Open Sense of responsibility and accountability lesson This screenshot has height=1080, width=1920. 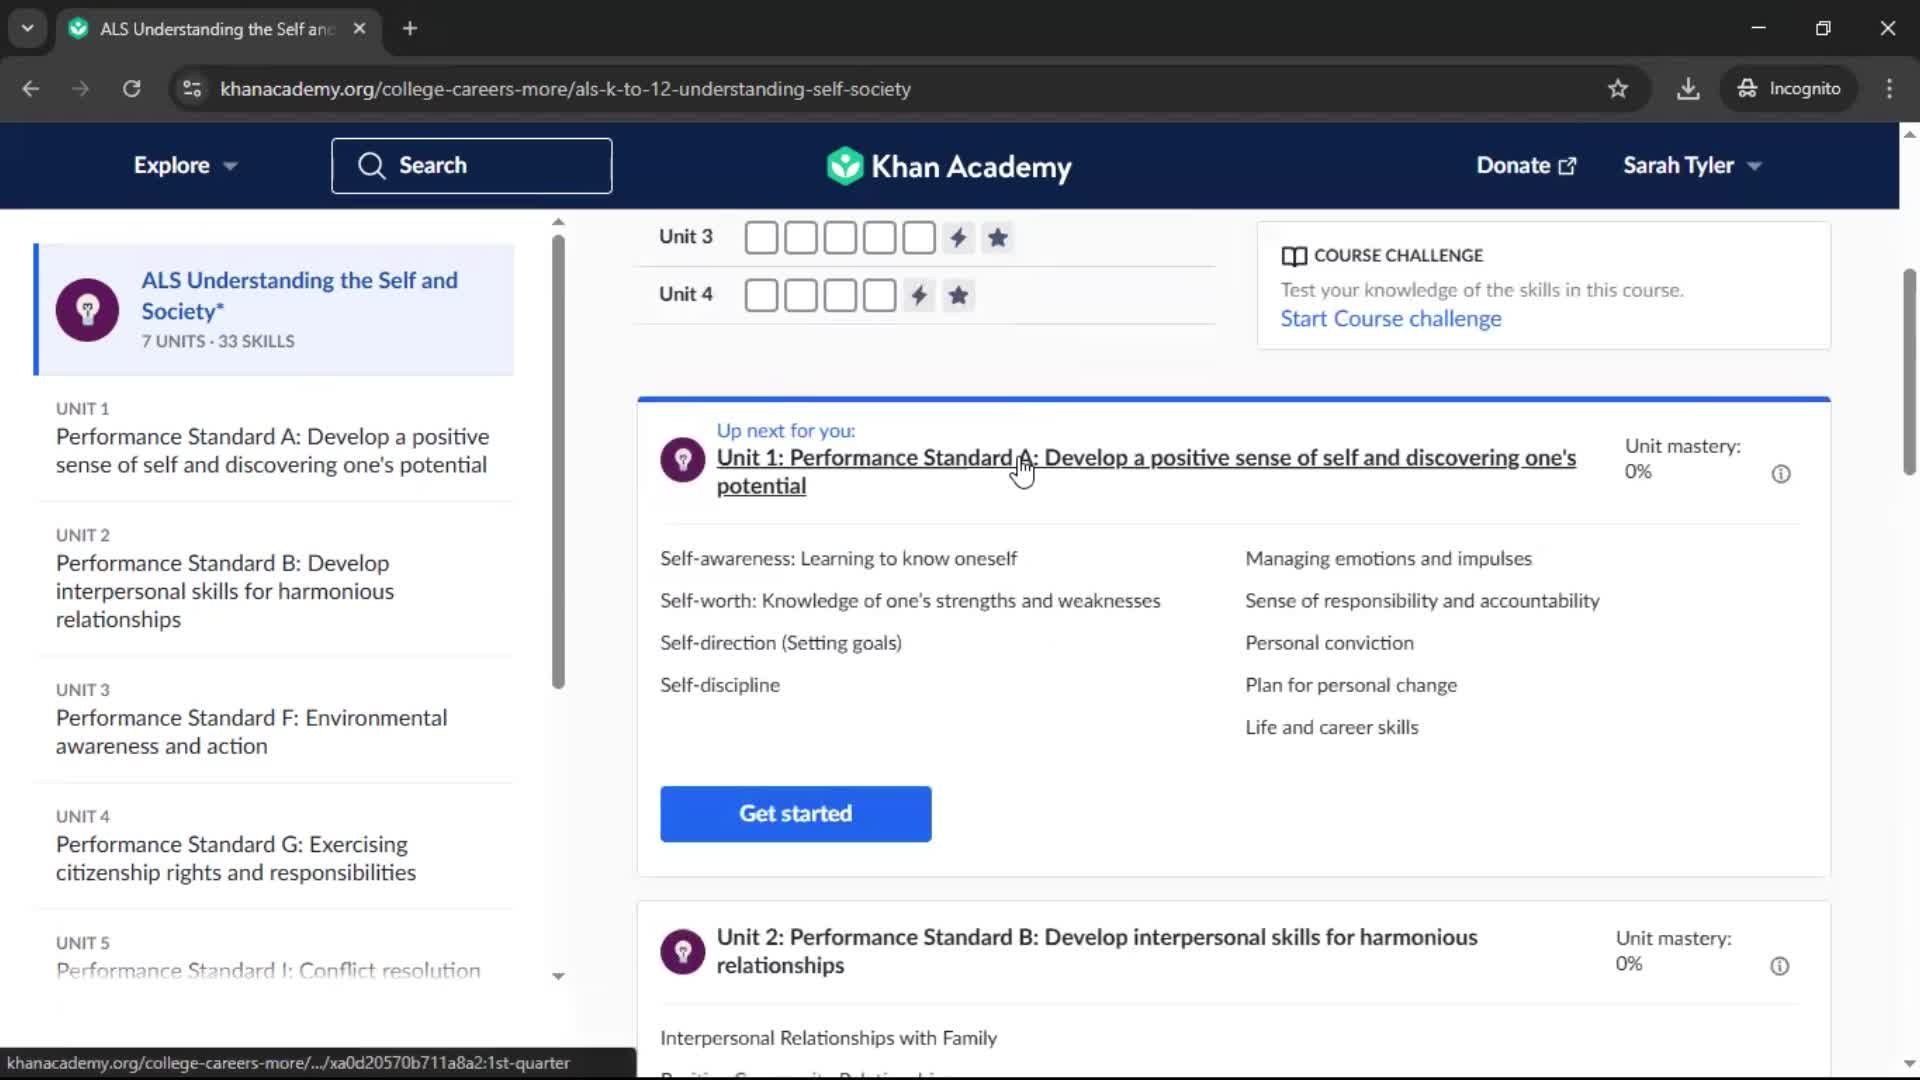pos(1422,601)
